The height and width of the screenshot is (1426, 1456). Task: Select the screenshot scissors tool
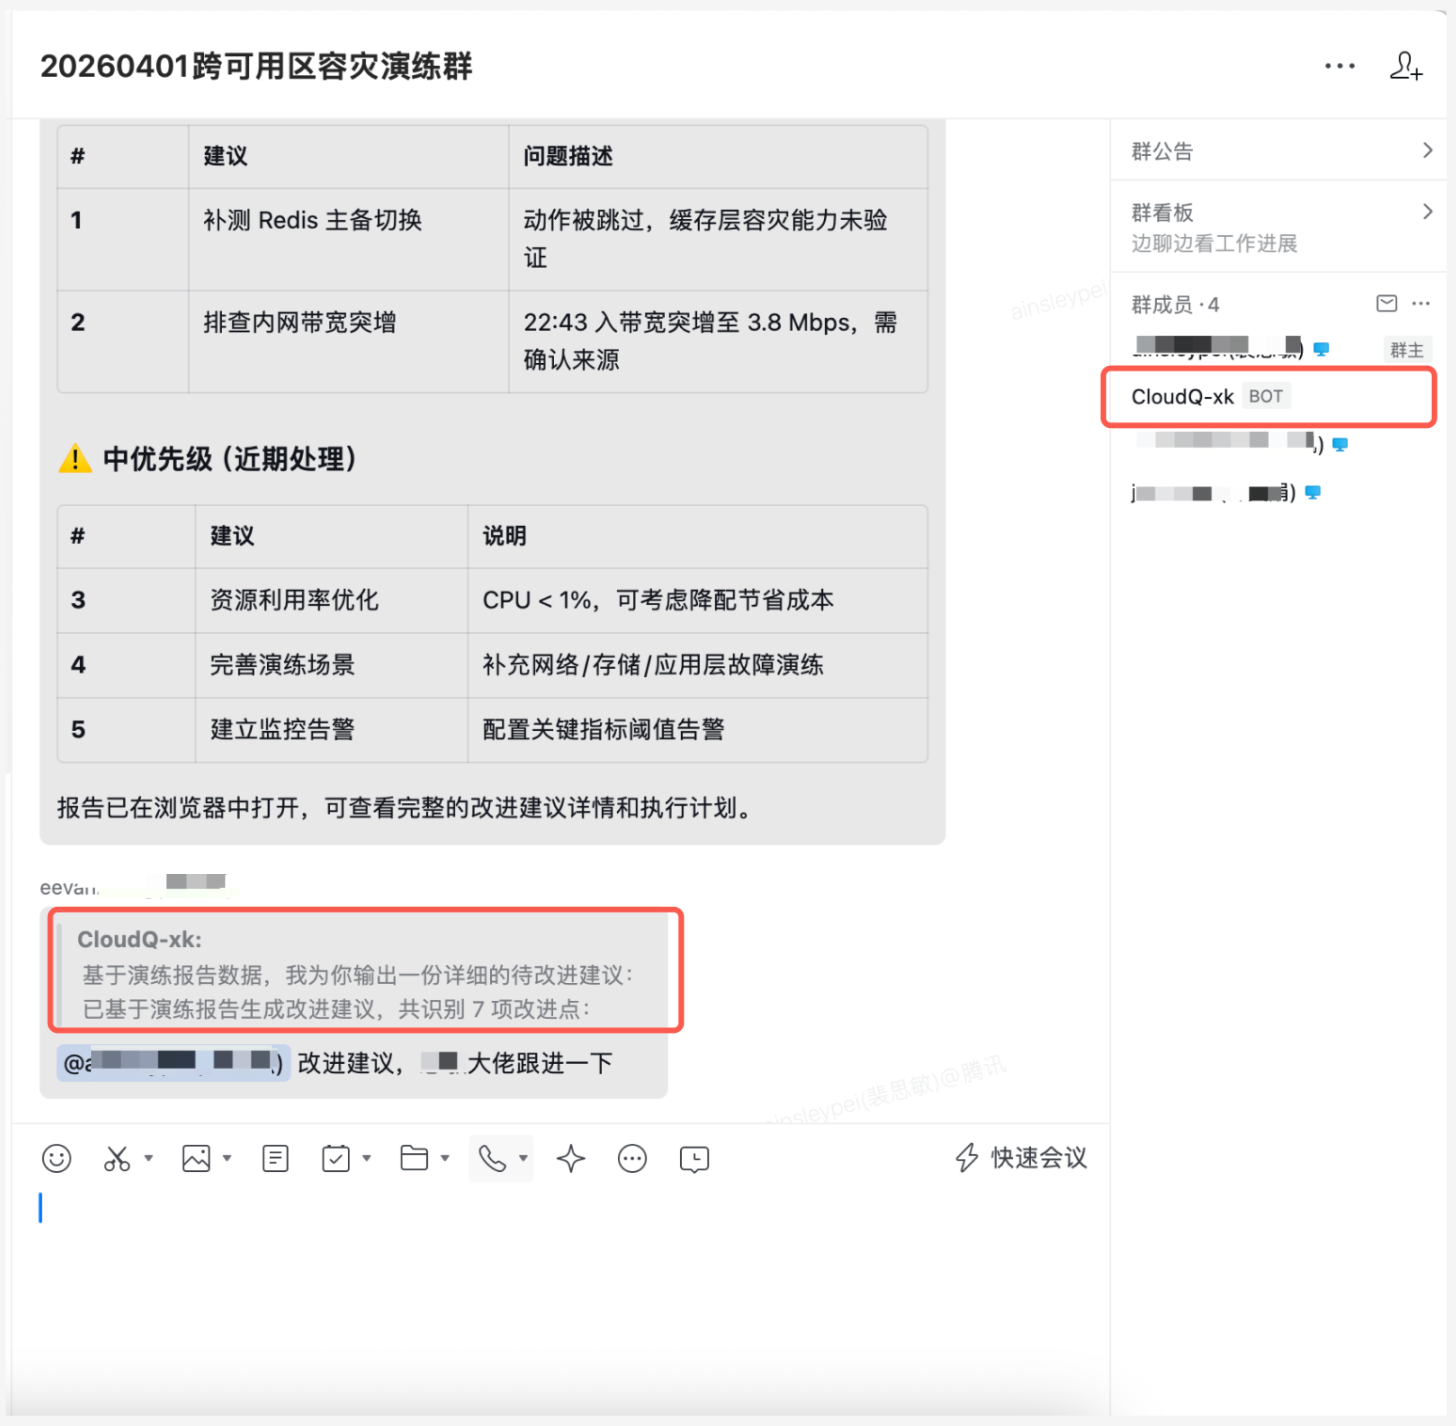click(x=115, y=1158)
